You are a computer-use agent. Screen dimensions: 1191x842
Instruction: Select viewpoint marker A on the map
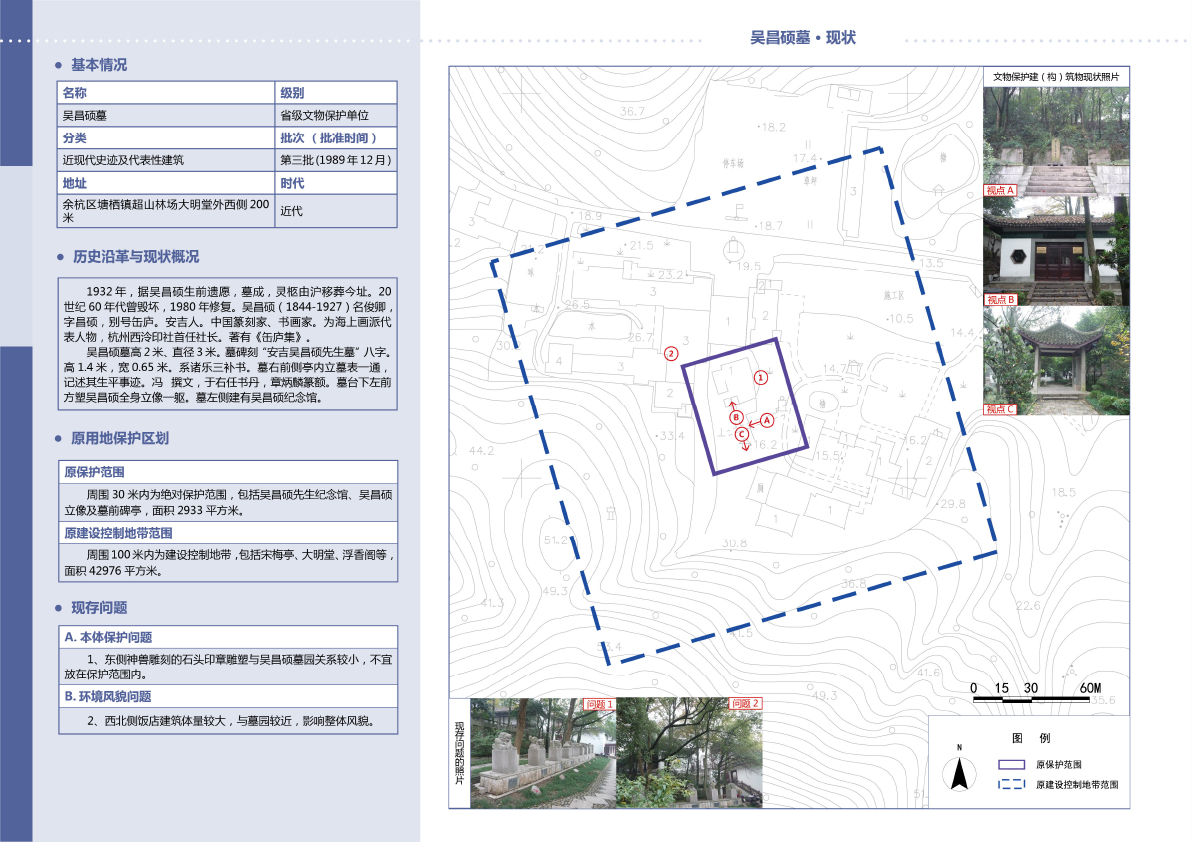pos(766,421)
